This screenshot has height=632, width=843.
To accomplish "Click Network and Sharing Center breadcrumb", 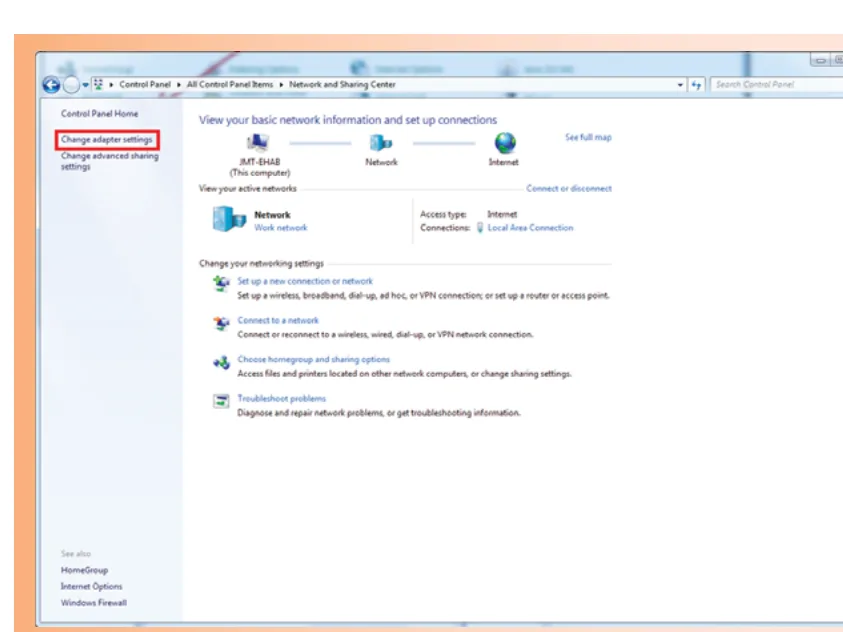I will pyautogui.click(x=342, y=84).
